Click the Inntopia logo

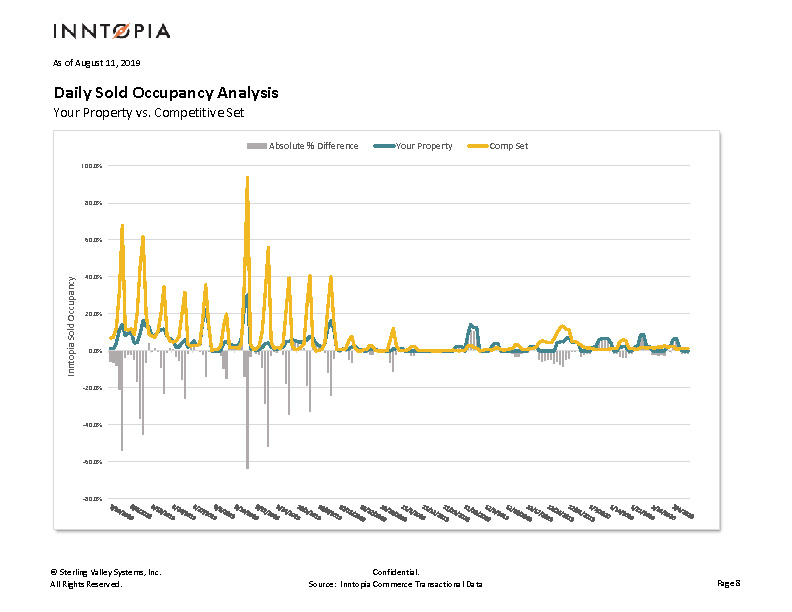pyautogui.click(x=111, y=31)
